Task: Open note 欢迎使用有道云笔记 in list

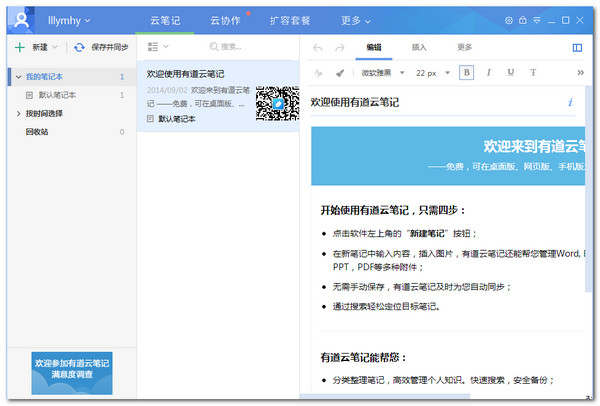Action: (x=218, y=96)
